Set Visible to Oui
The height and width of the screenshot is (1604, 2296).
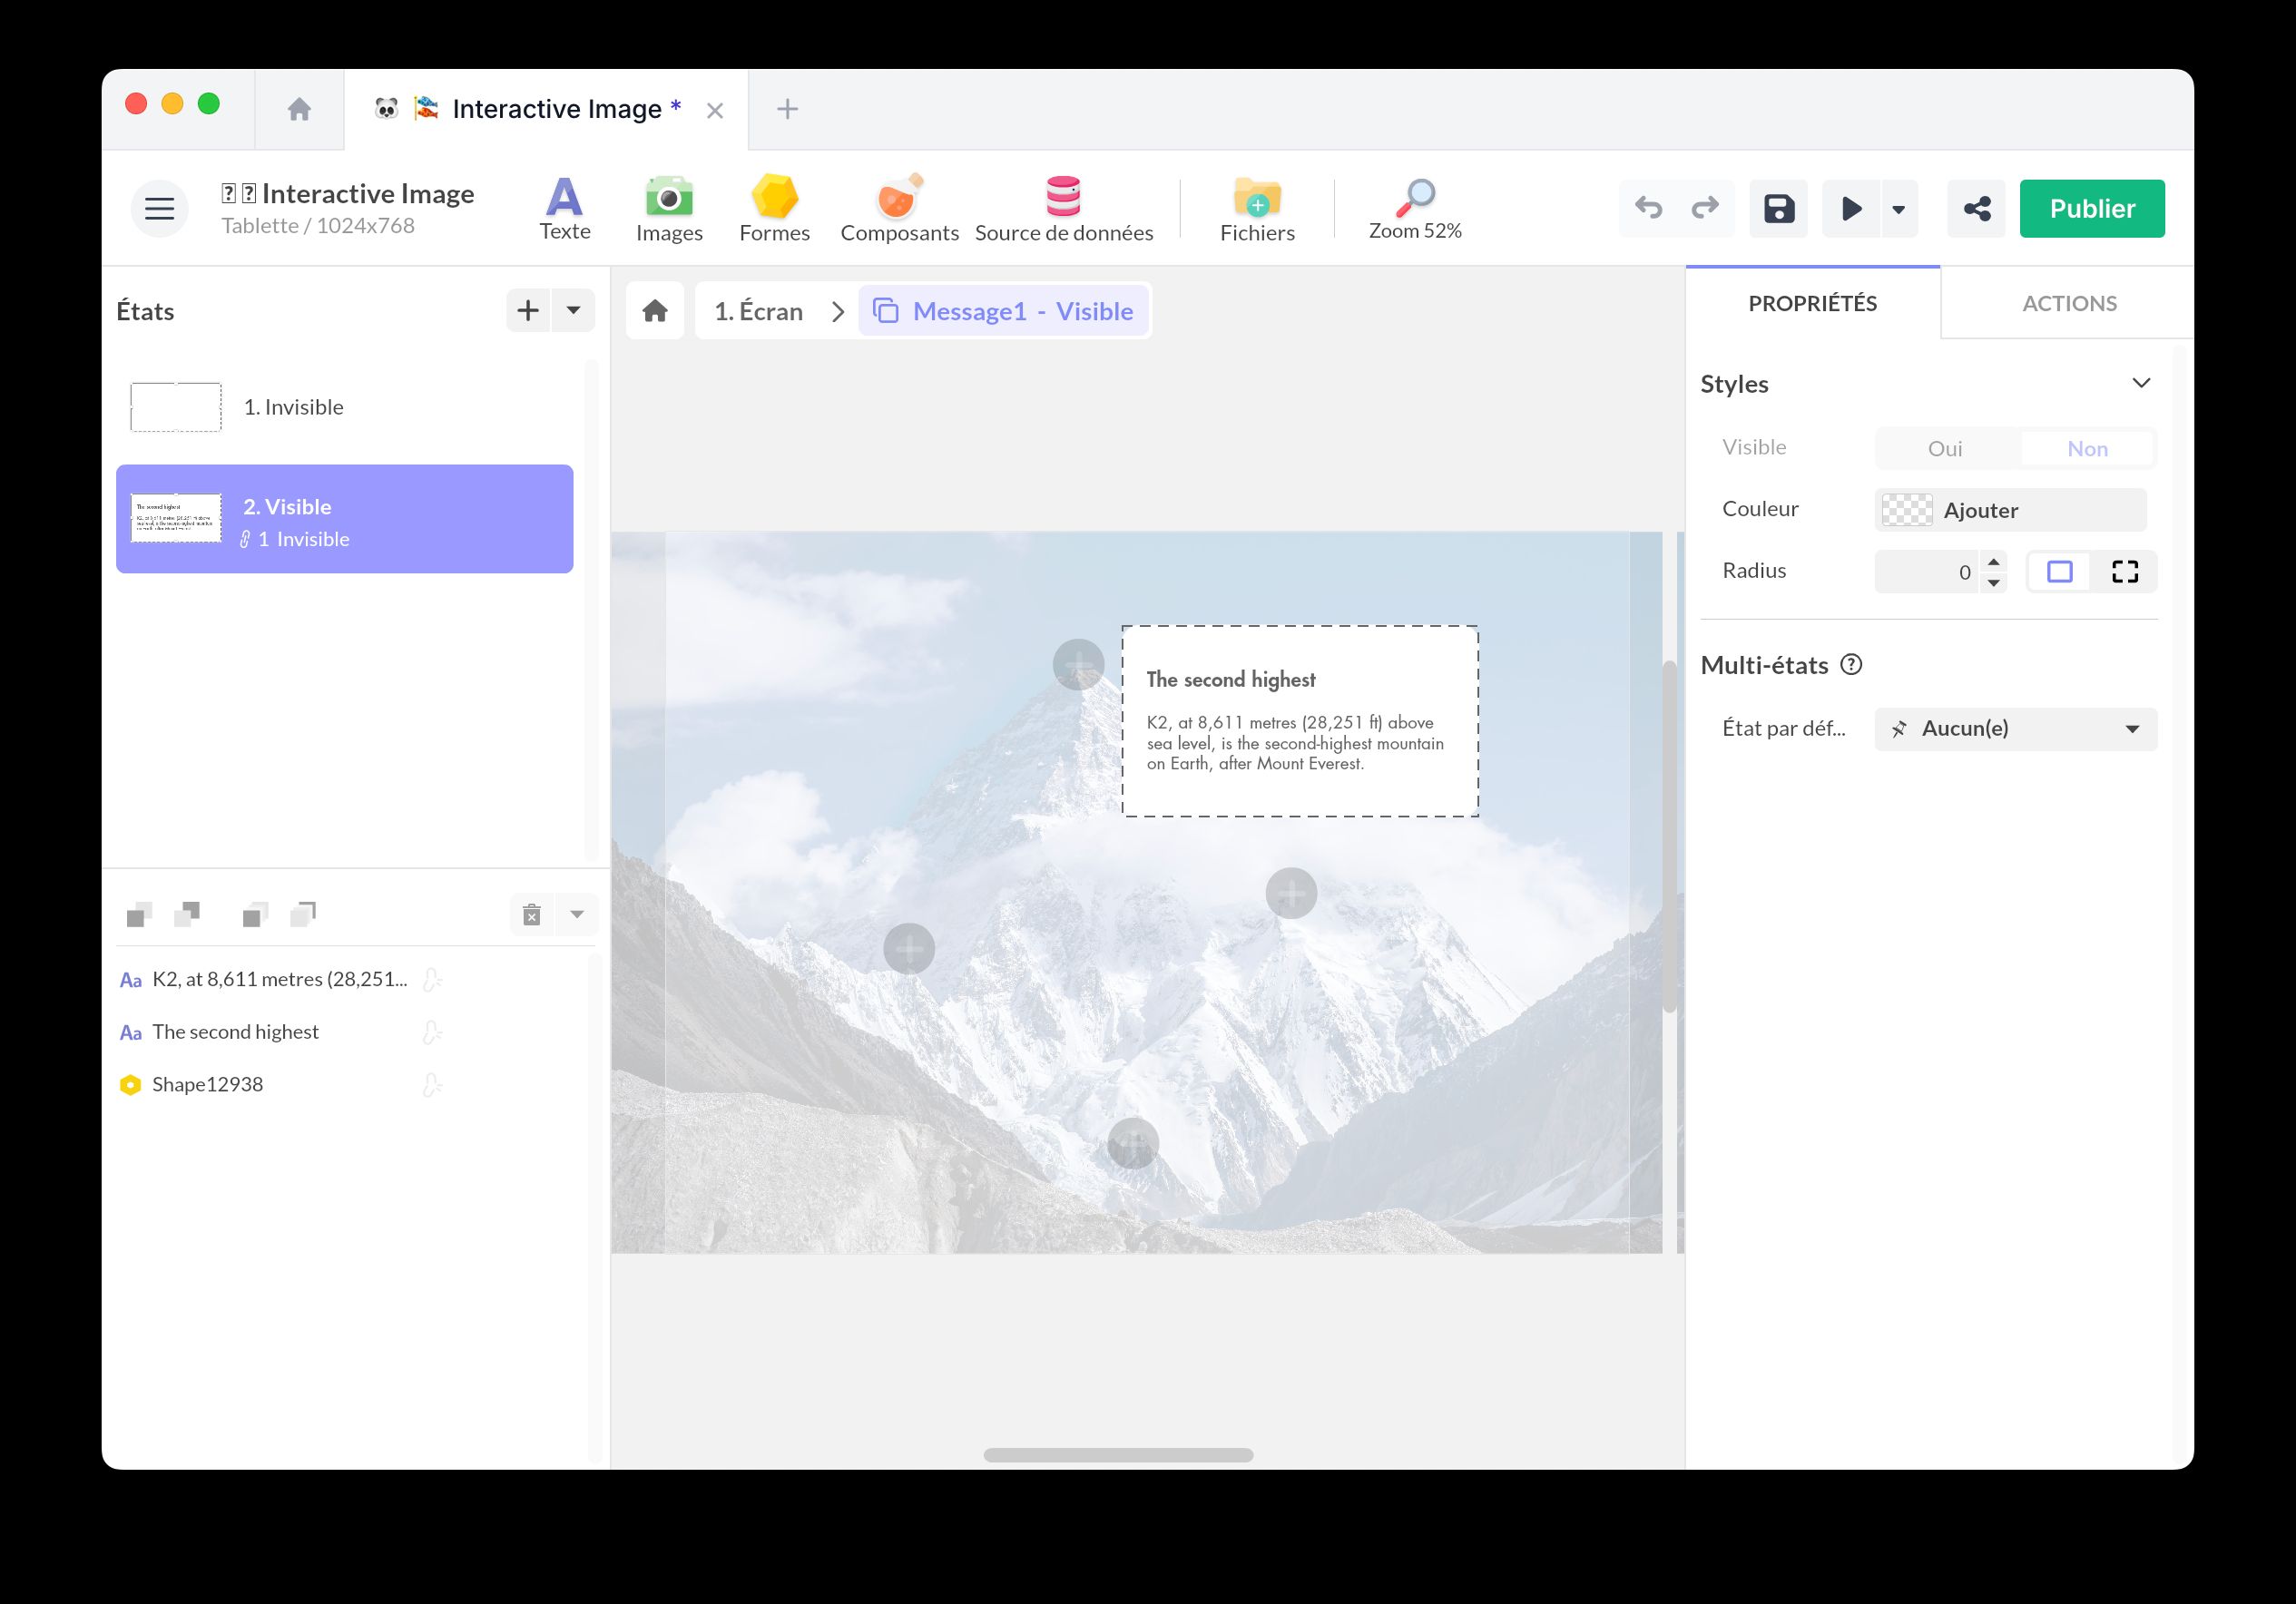[x=1944, y=449]
